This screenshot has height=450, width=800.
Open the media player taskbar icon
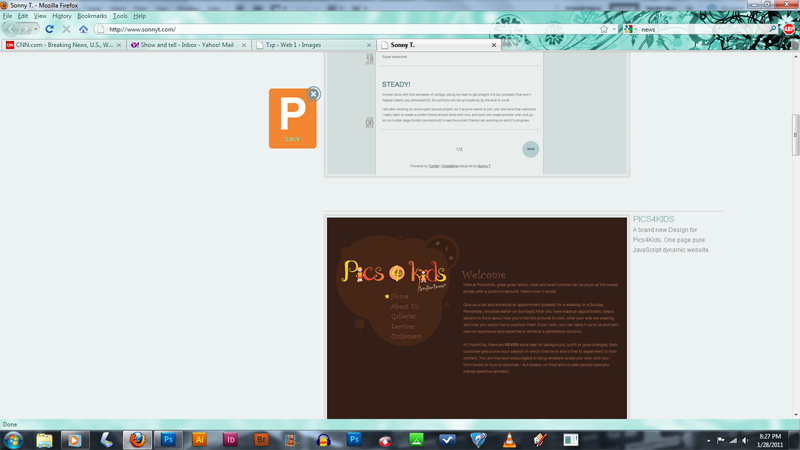point(74,440)
